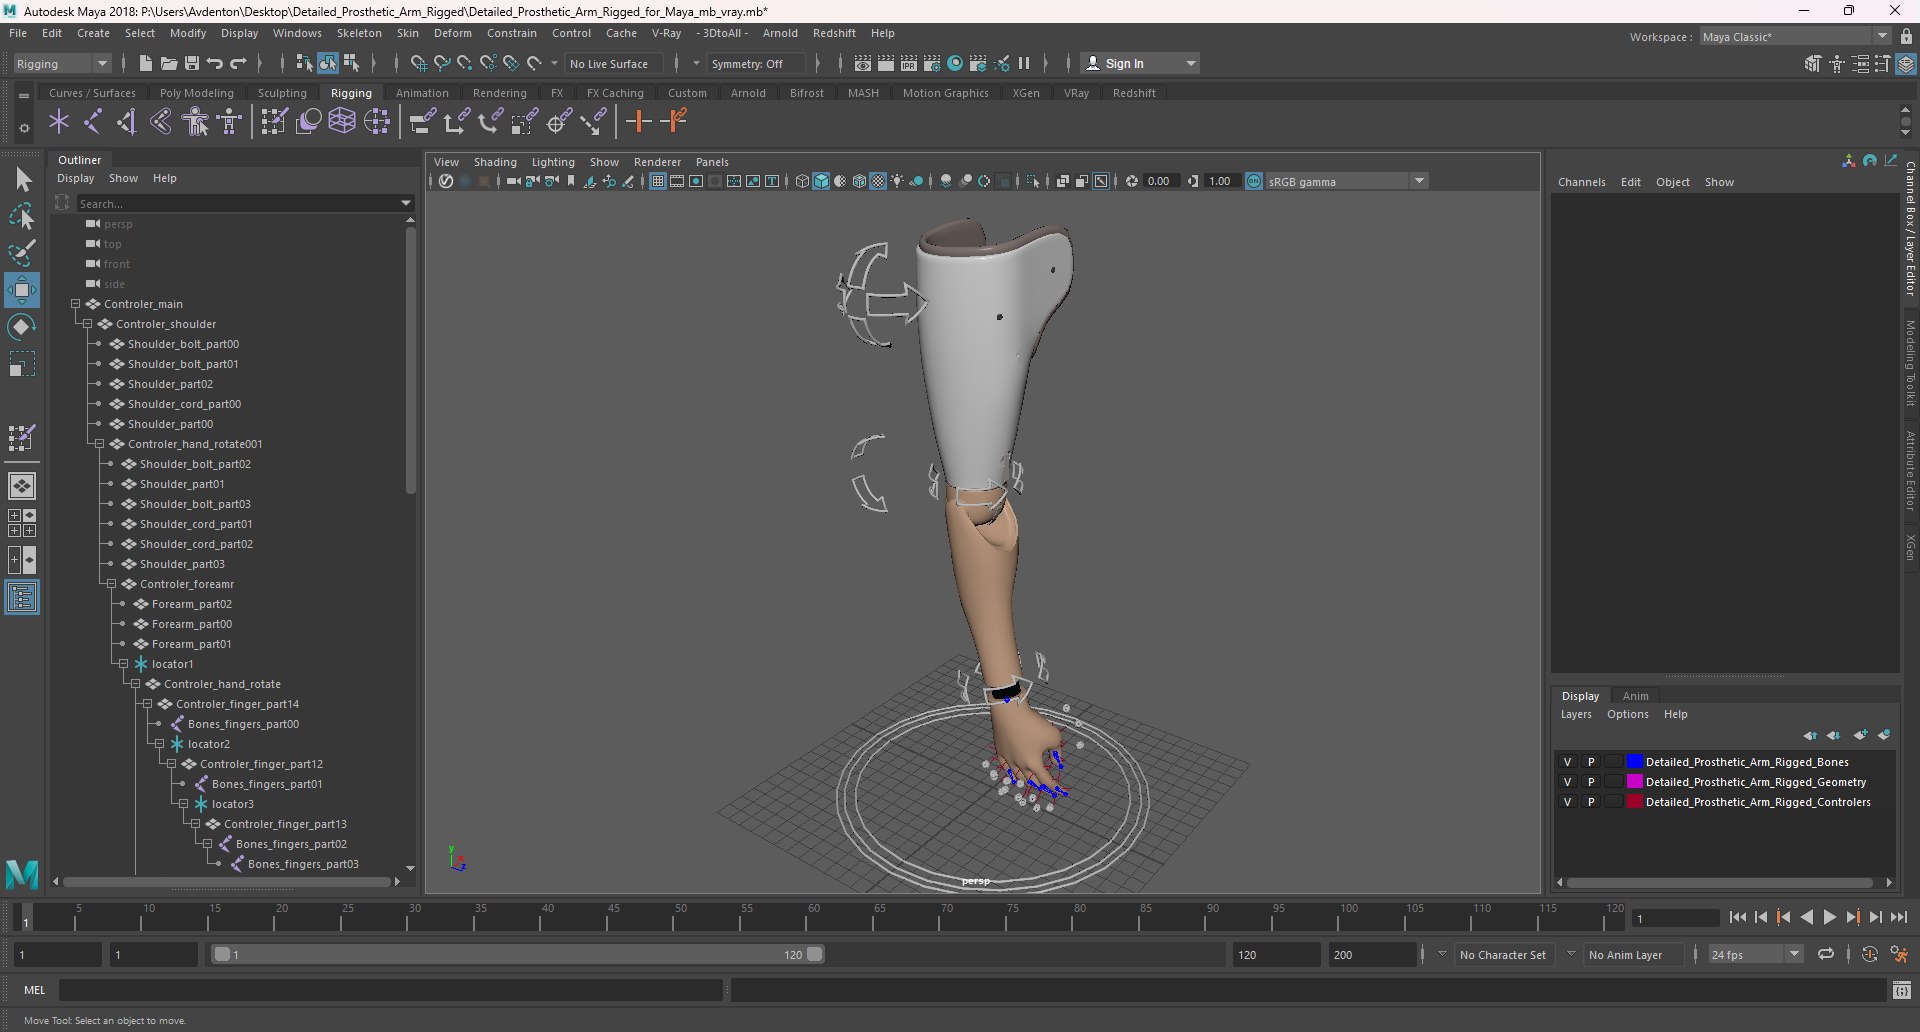
Task: Collapse the Controler_main node
Action: pos(75,304)
